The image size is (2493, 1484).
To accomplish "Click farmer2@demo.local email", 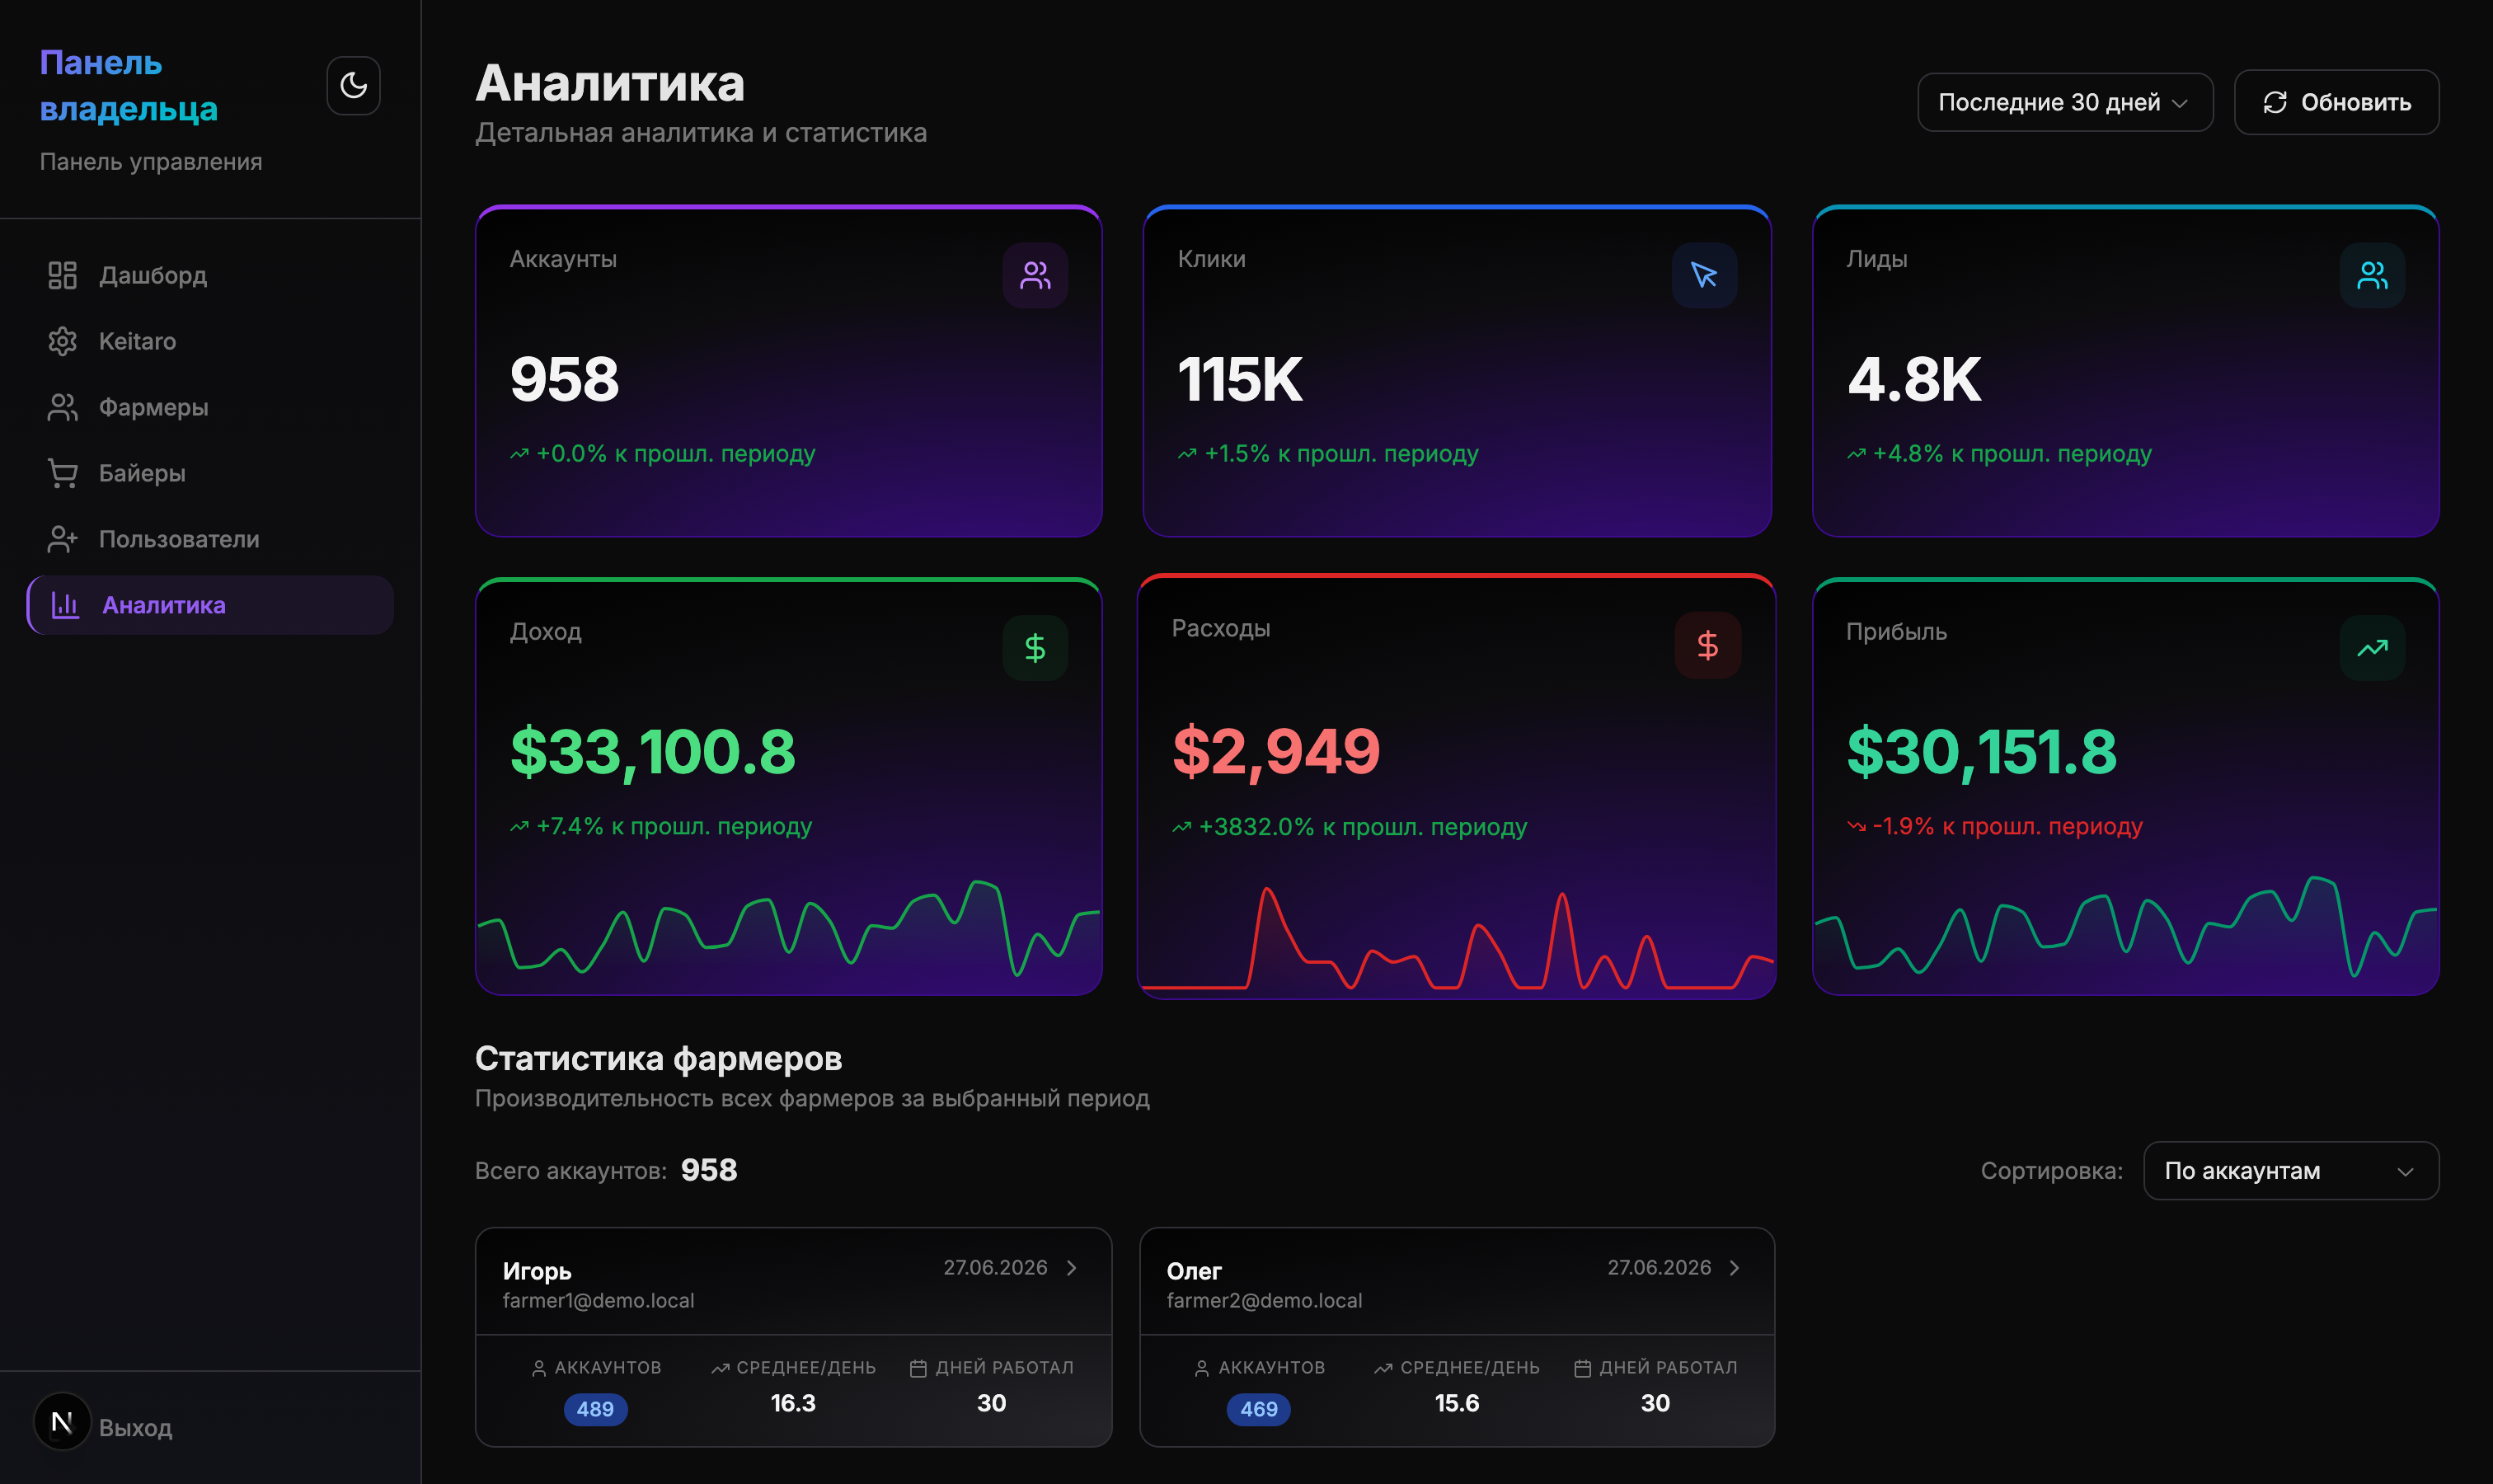I will 1264,1301.
